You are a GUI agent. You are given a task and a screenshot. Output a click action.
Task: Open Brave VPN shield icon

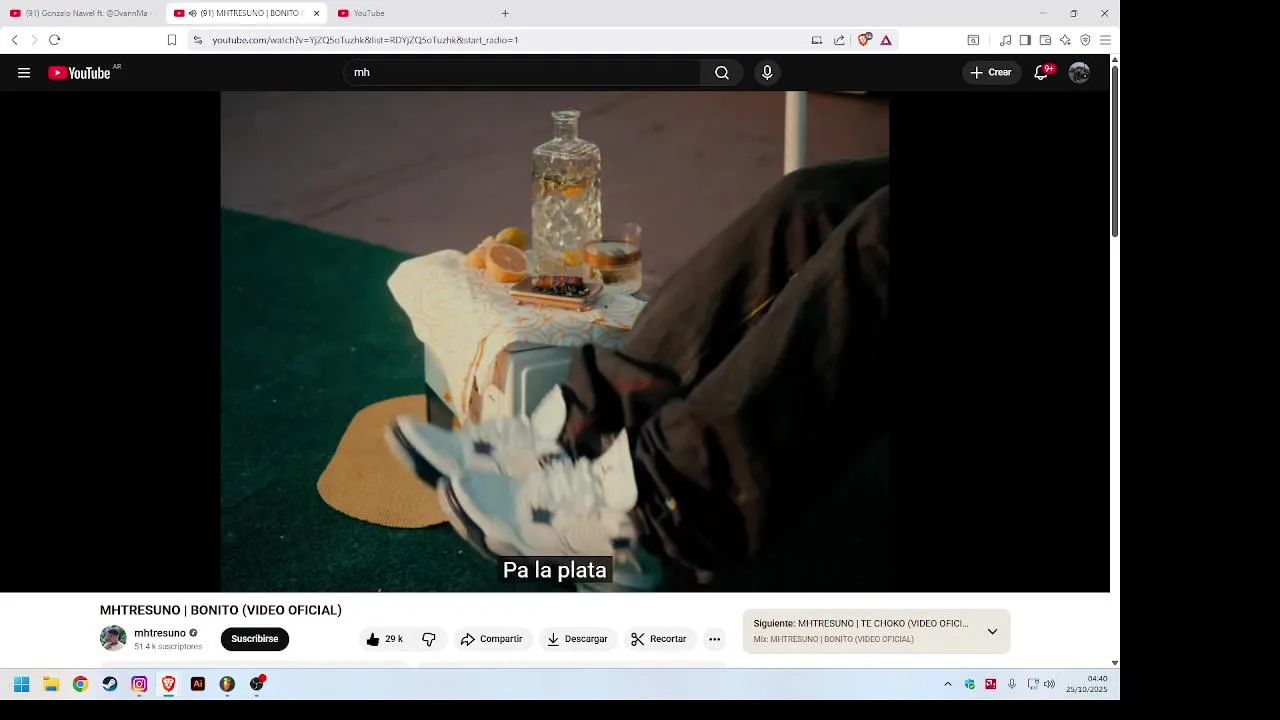click(1085, 40)
